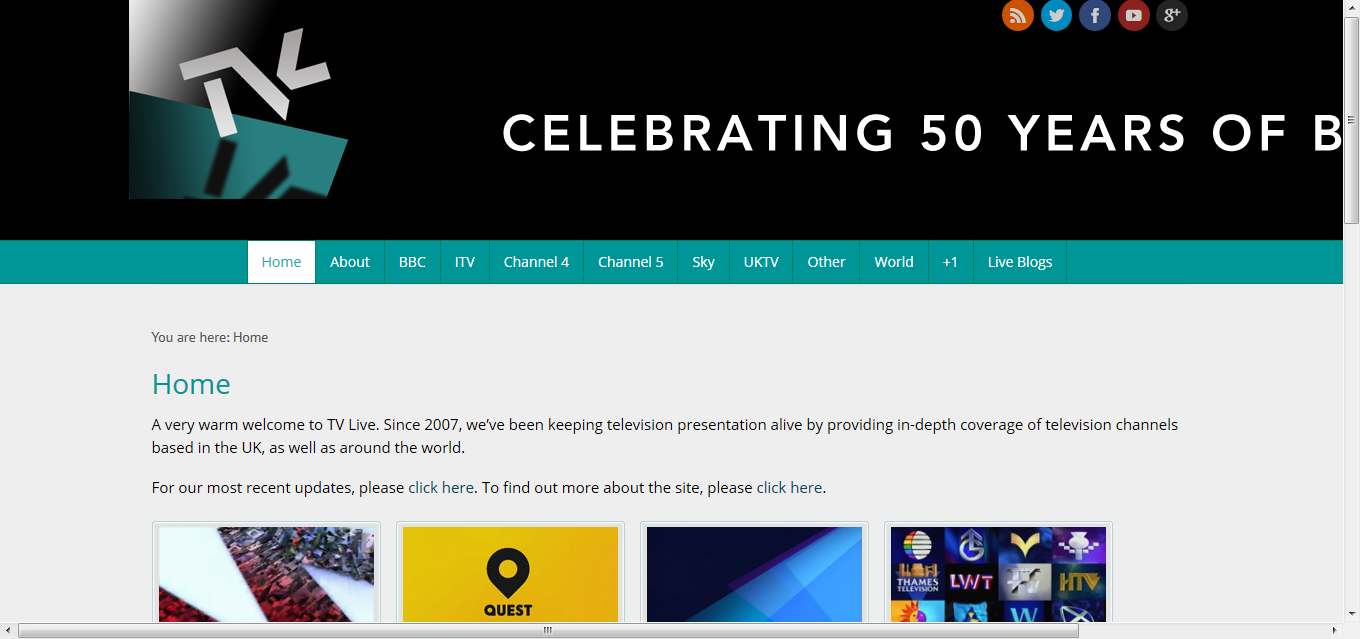Click the vertical scrollbar up arrow
This screenshot has width=1360, height=639.
pyautogui.click(x=1351, y=8)
